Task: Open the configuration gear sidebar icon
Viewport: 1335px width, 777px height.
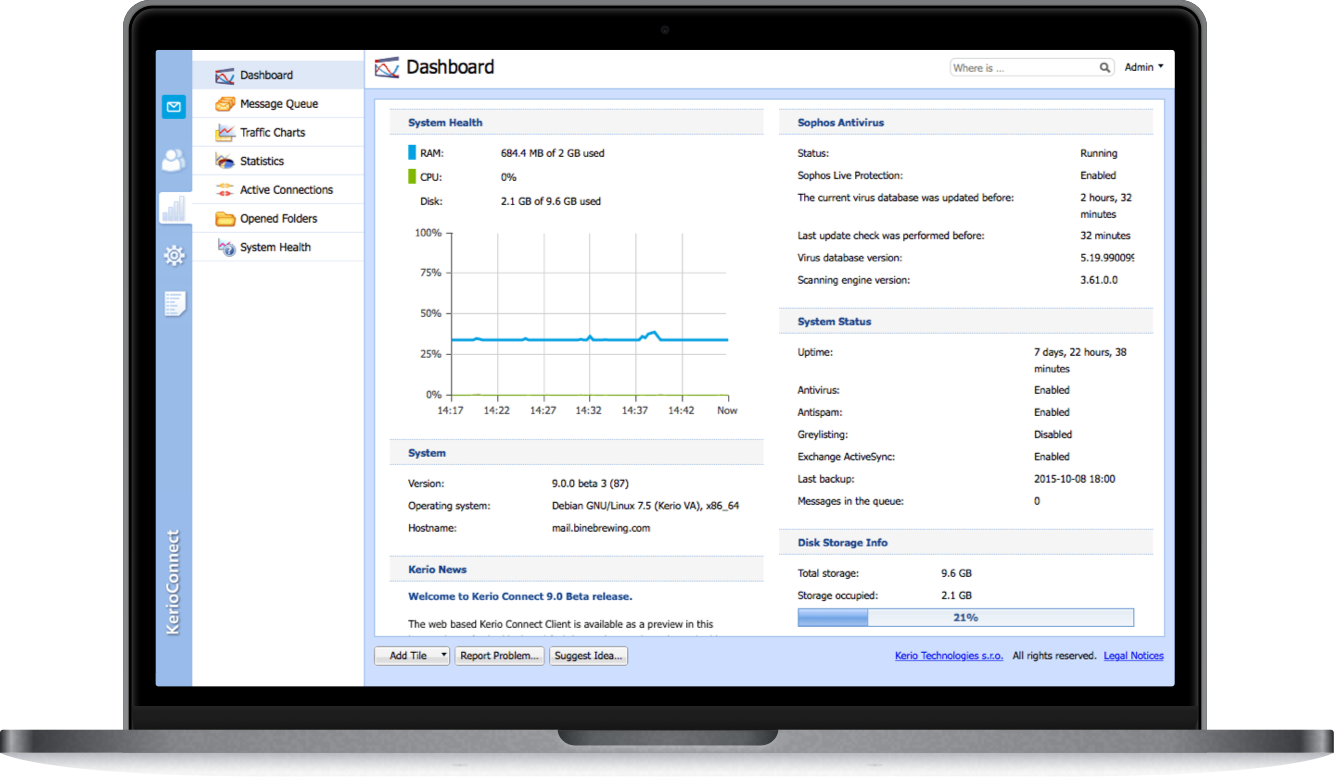Action: 174,256
